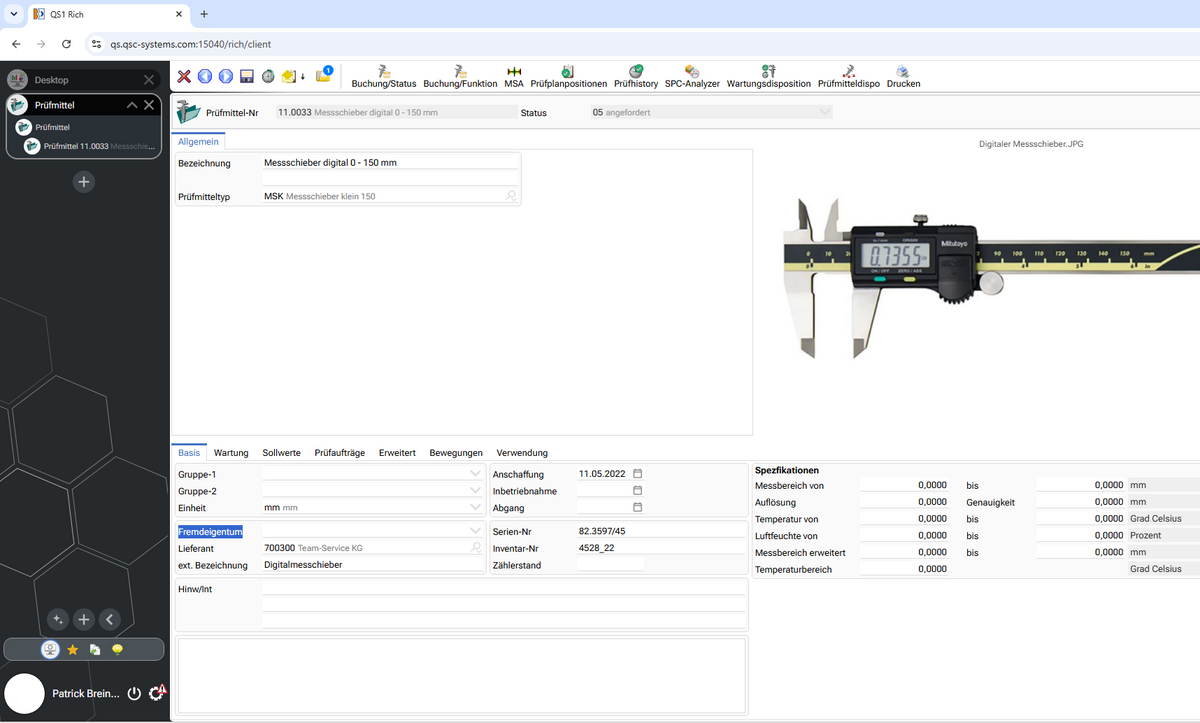Image resolution: width=1200 pixels, height=723 pixels.
Task: Click the Bezeichnung input field
Action: [x=391, y=162]
